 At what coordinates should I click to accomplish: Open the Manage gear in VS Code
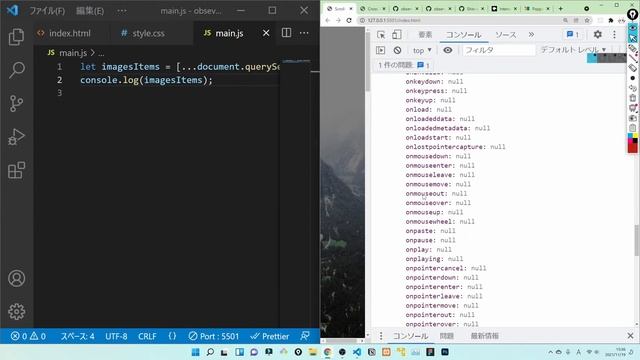[16, 311]
